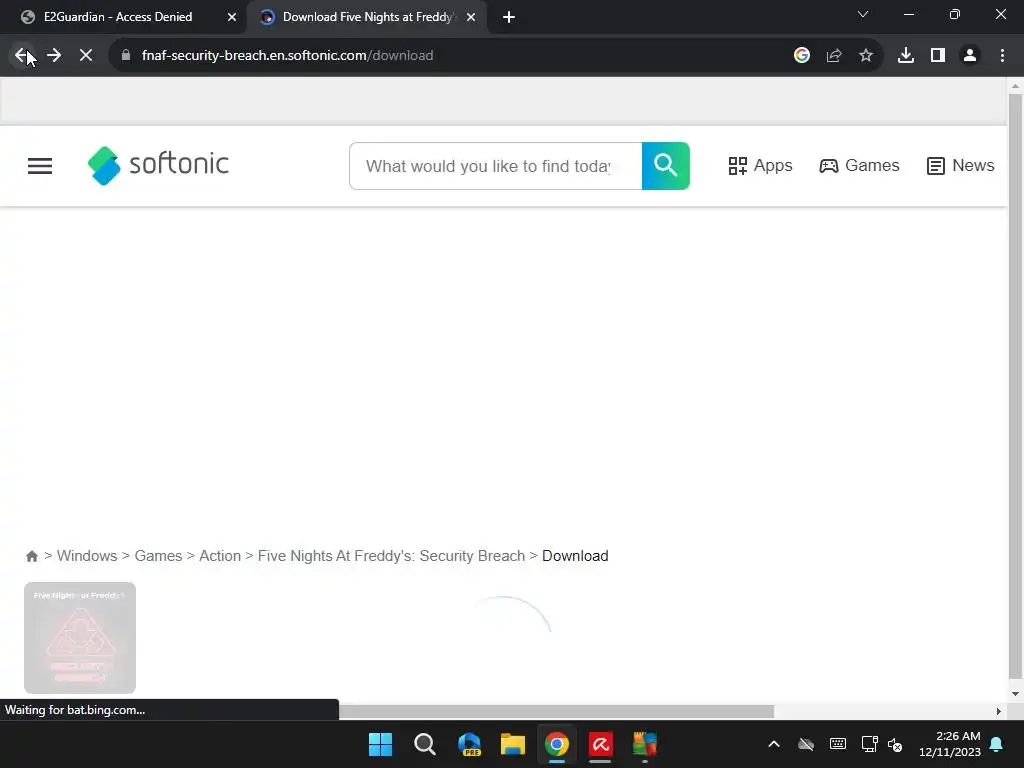Submit search with magnifier button
This screenshot has height=768, width=1024.
[665, 166]
